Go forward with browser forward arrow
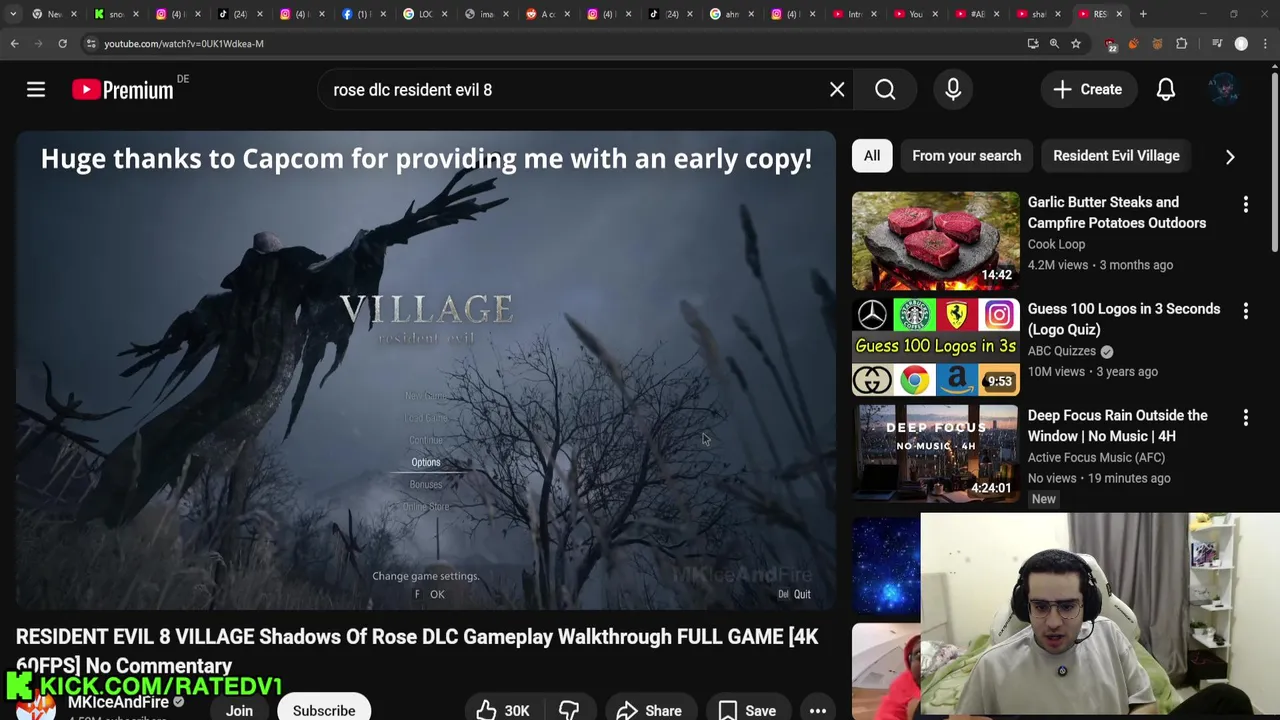Screen dimensions: 1280x720 [x=38, y=44]
